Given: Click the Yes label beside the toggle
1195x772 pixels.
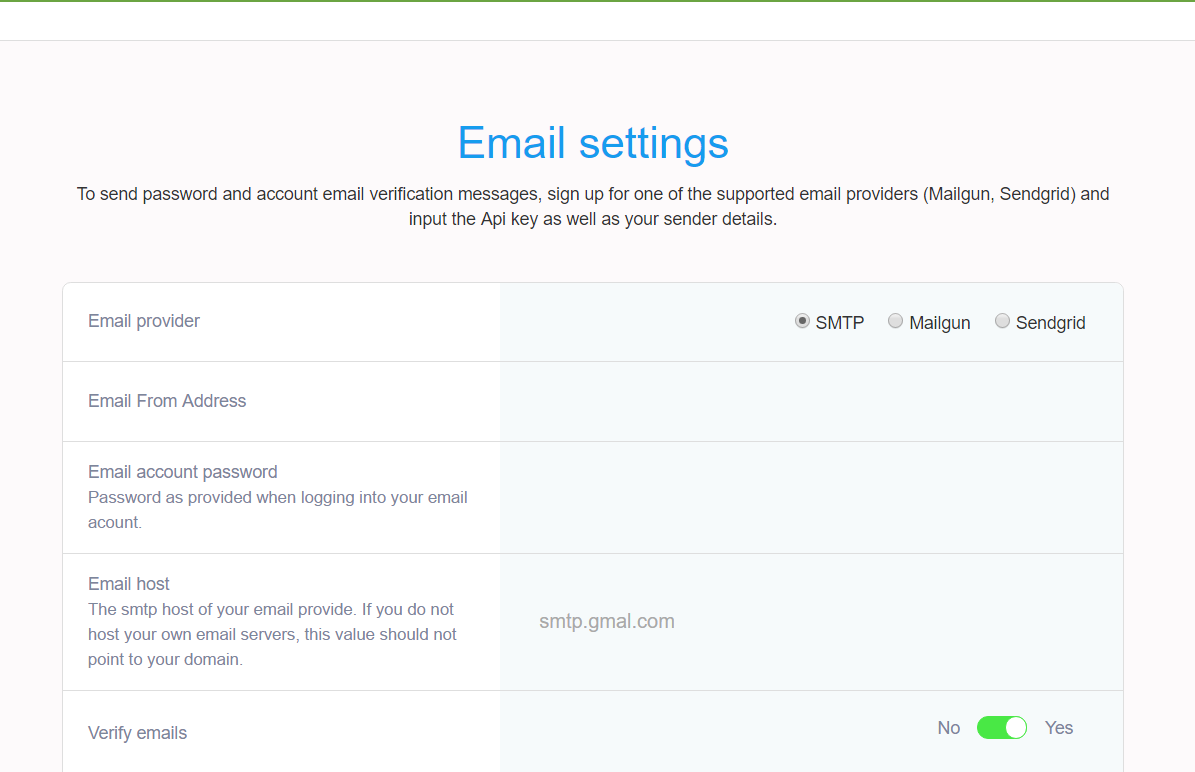Looking at the screenshot, I should coord(1059,728).
